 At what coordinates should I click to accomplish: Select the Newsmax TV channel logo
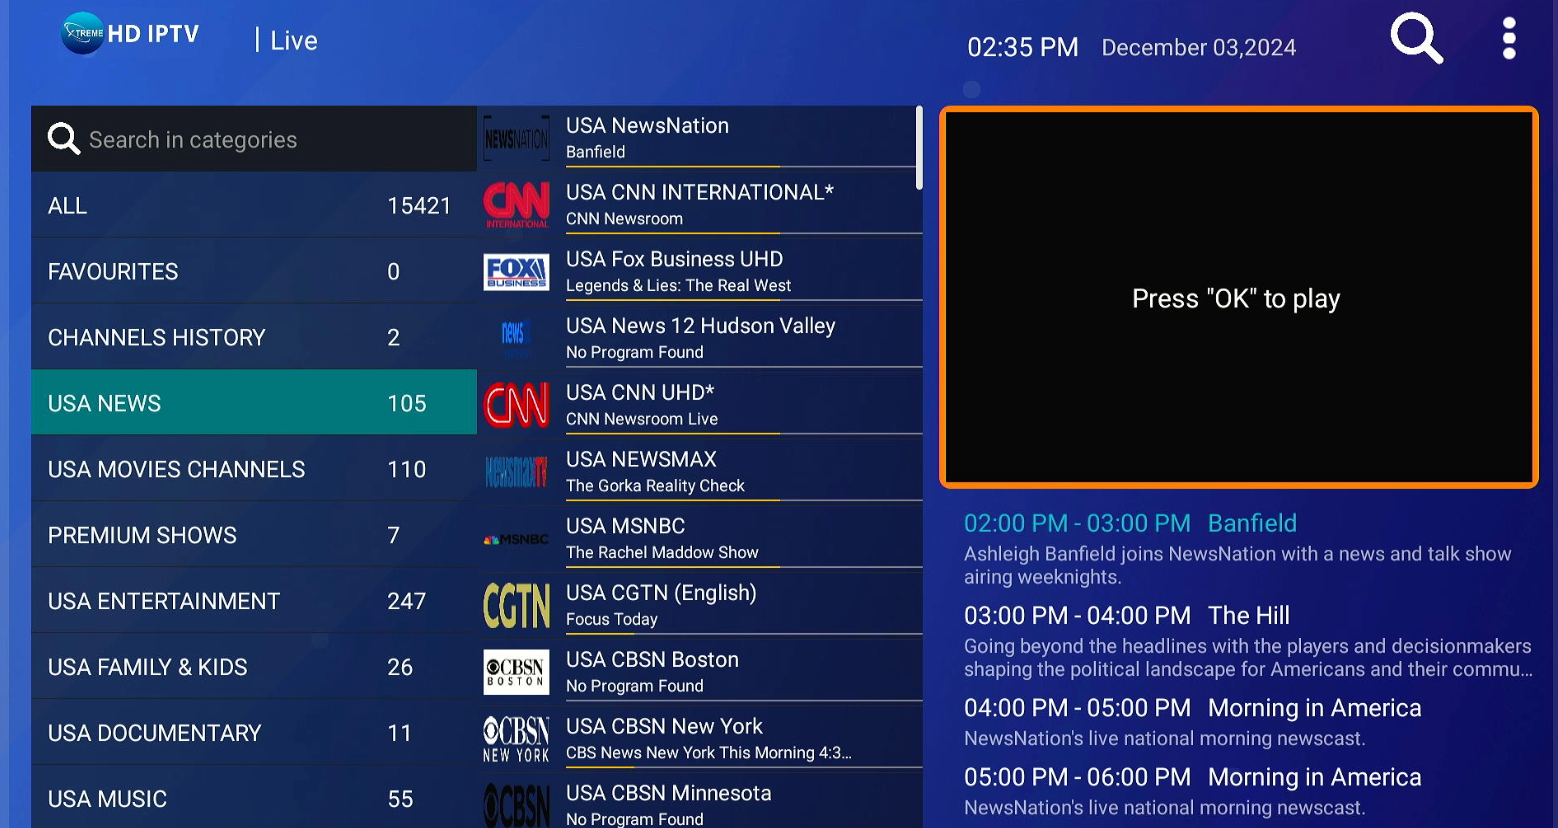517,471
